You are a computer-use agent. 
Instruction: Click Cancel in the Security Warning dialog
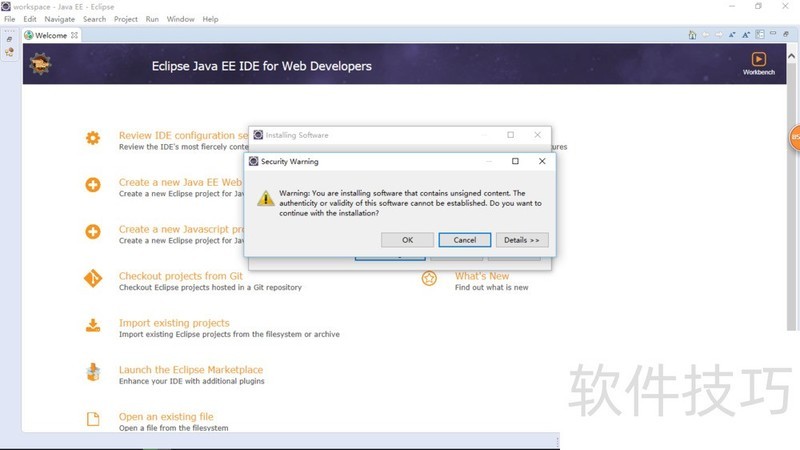point(464,240)
